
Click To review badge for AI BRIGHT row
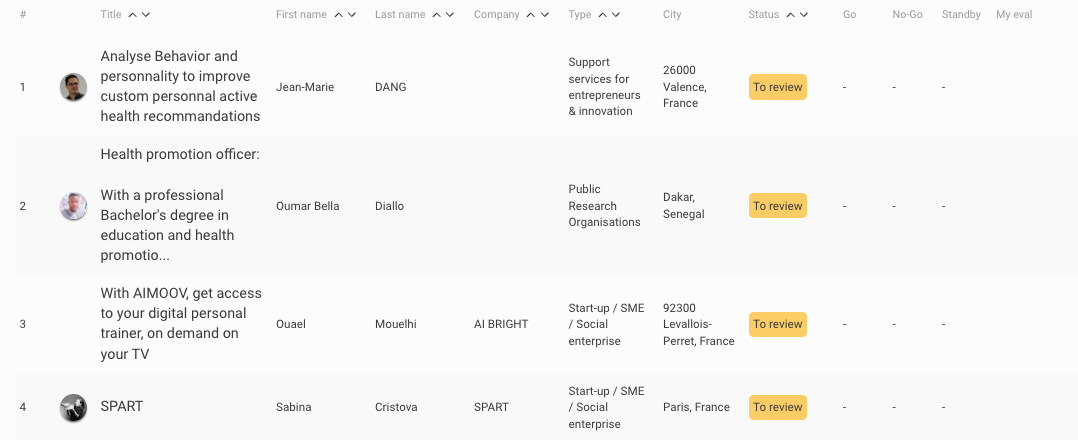point(778,324)
